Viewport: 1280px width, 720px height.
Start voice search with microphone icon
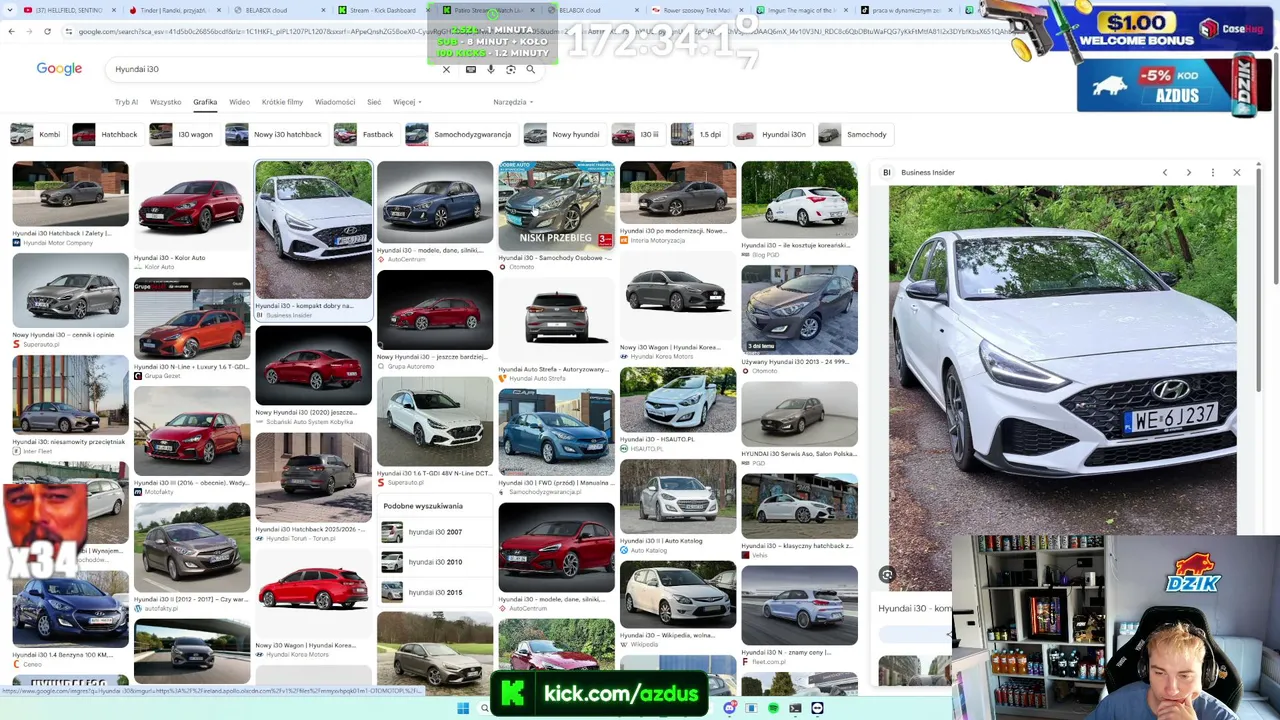tap(491, 69)
